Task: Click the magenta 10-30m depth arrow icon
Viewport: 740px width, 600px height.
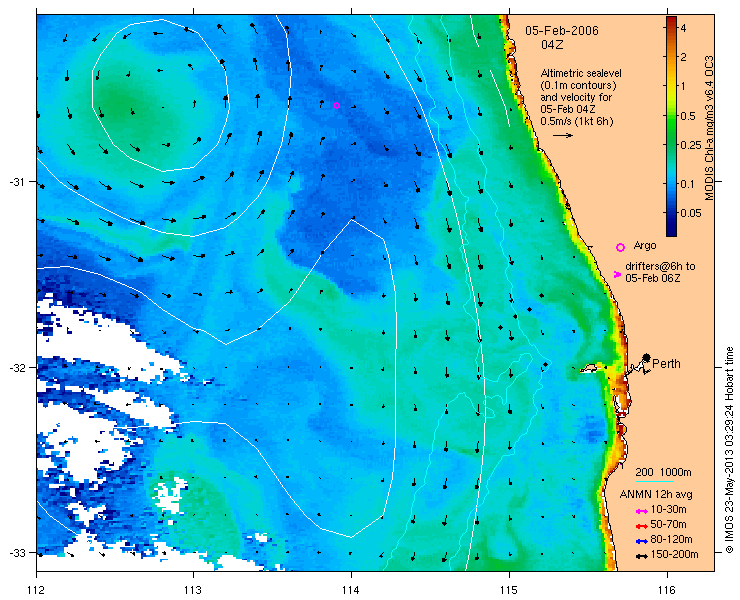Action: pos(641,511)
